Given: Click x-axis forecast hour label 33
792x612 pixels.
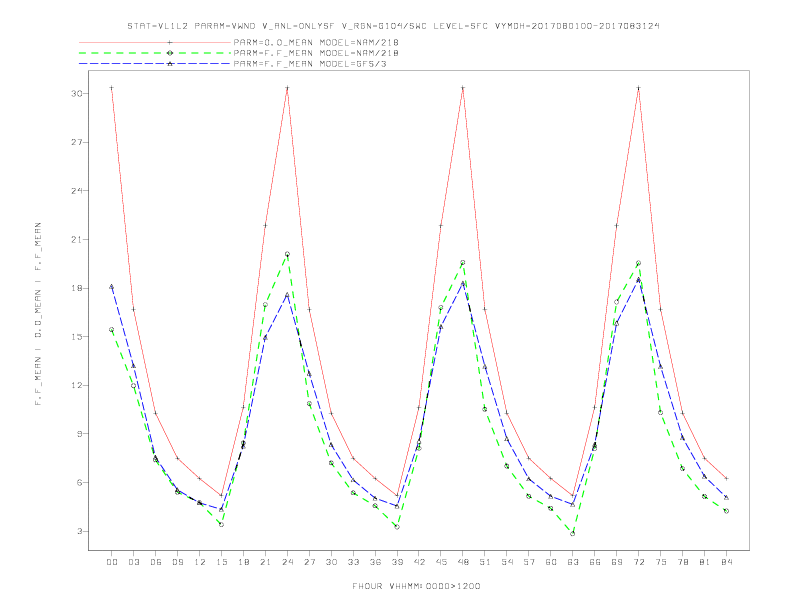Looking at the screenshot, I should 353,562.
